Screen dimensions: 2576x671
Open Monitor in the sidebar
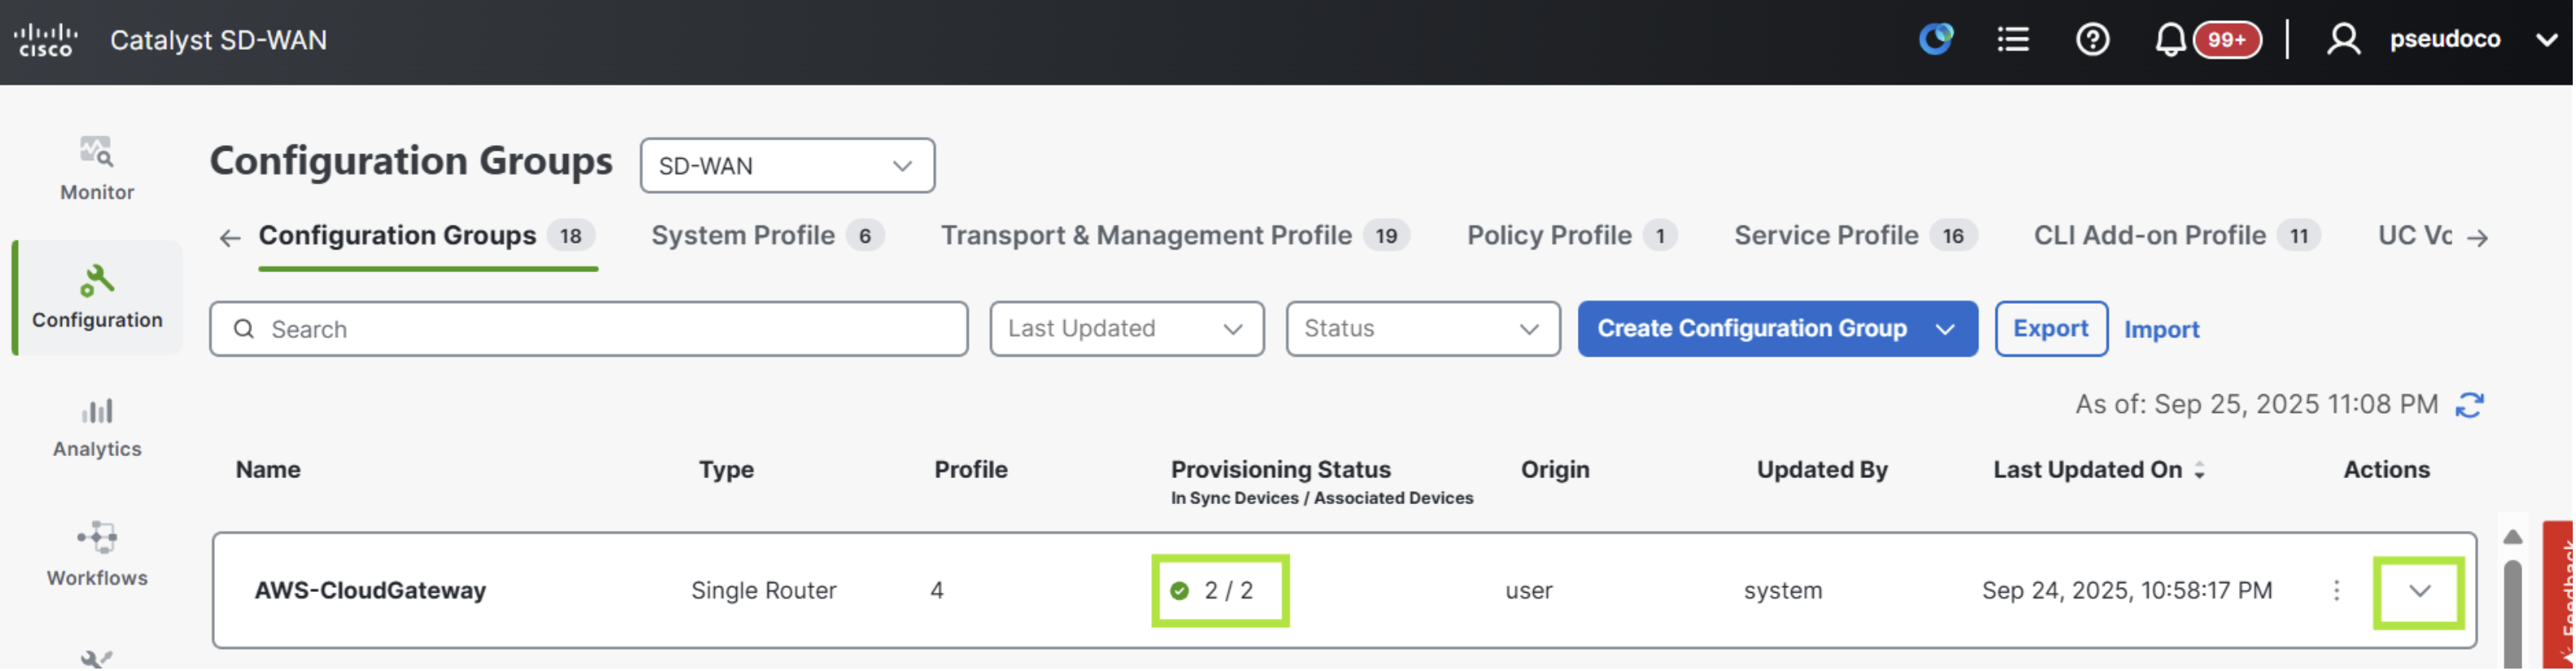click(x=97, y=169)
